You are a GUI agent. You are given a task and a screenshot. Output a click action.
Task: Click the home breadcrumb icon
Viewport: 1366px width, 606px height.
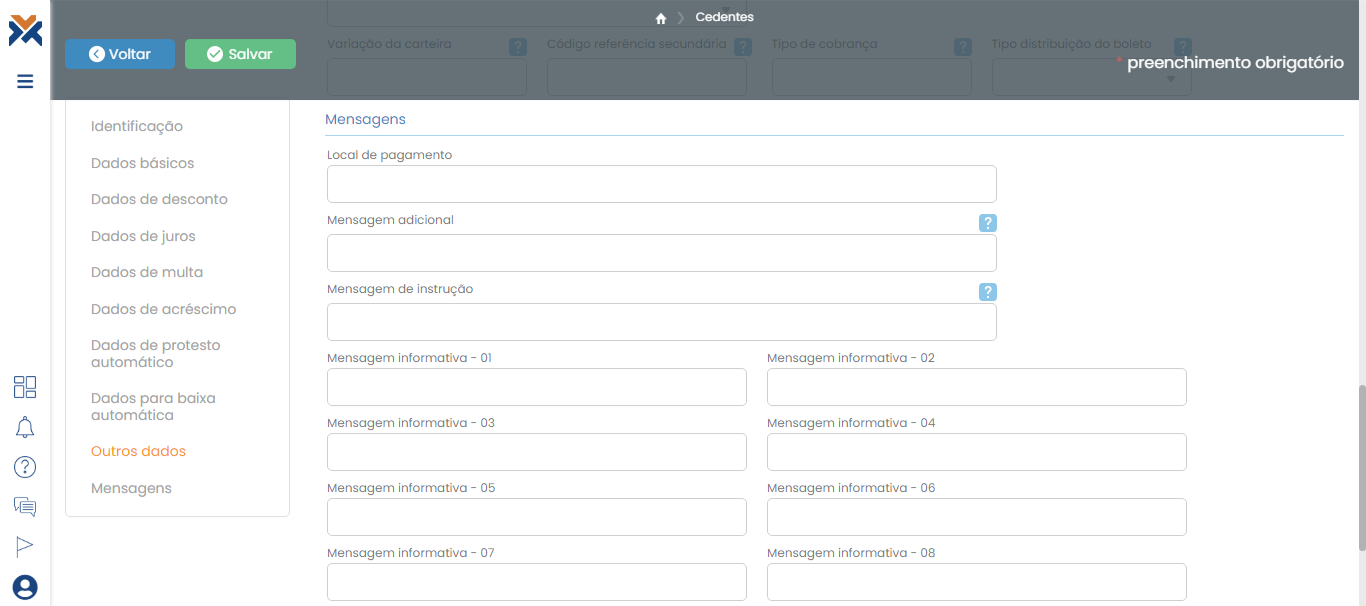pyautogui.click(x=661, y=18)
